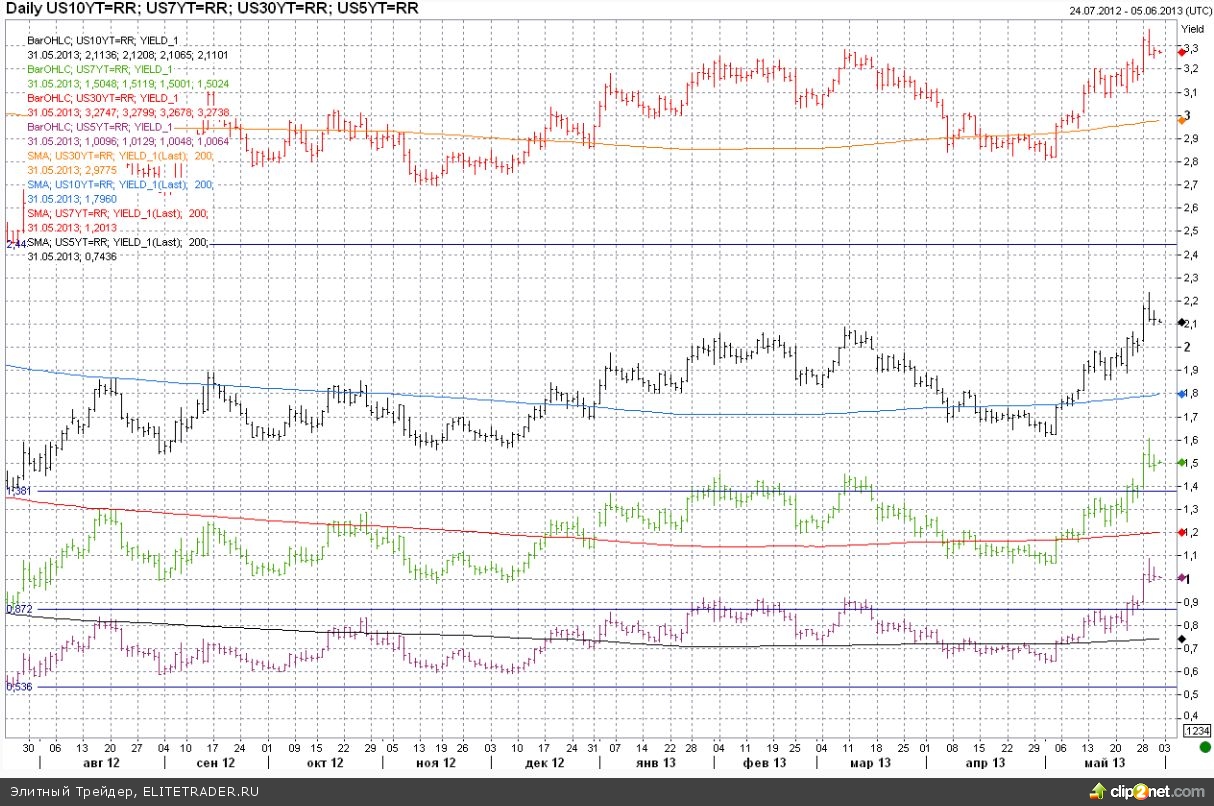Screen dimensions: 1214x806
Task: Select the red BarOHLC US30YT=RR legend entry
Action: [102, 99]
